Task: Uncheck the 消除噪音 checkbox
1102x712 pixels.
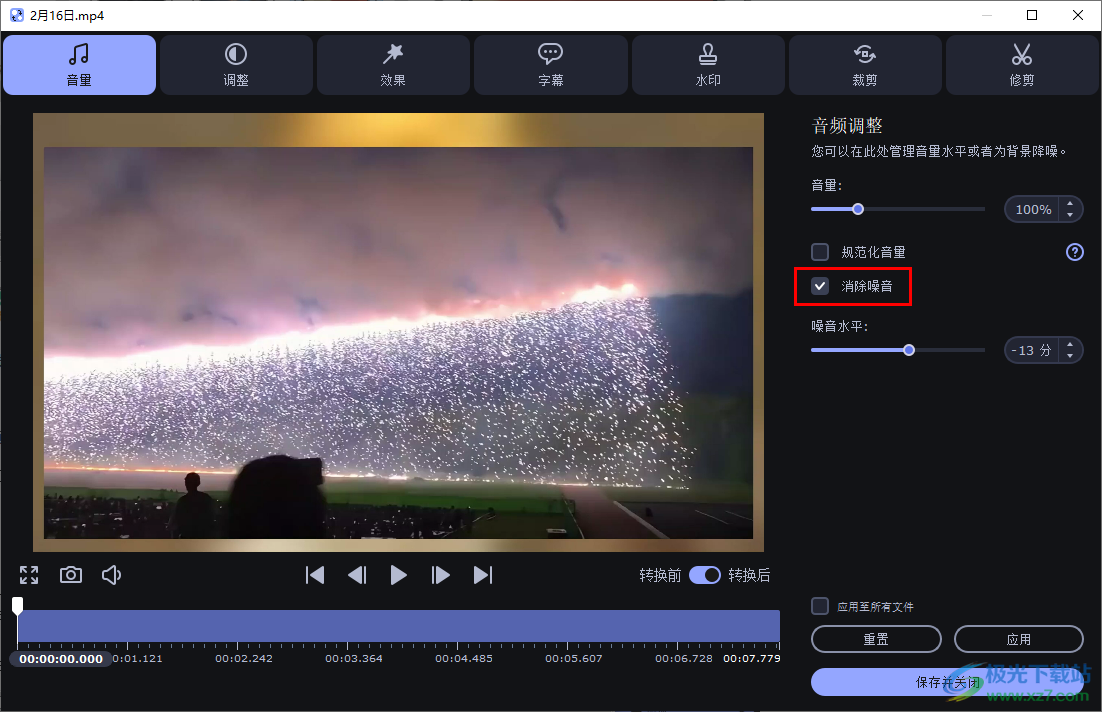Action: click(x=820, y=287)
